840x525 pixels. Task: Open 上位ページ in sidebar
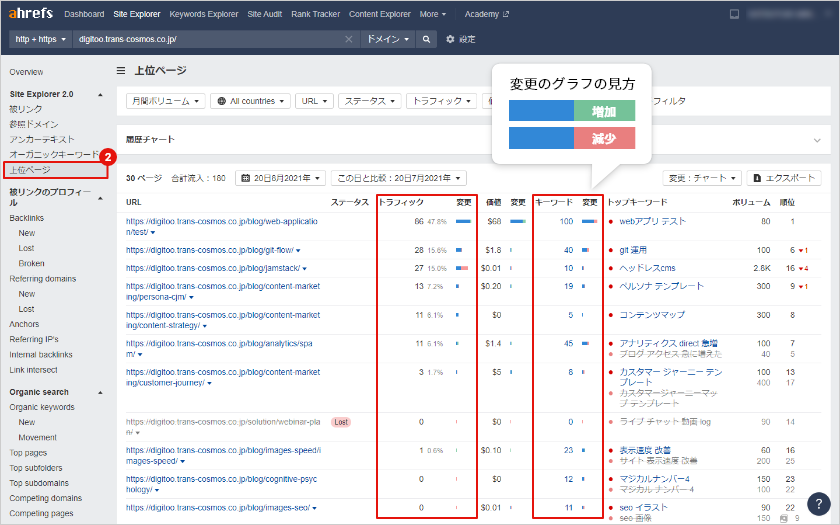click(x=30, y=170)
